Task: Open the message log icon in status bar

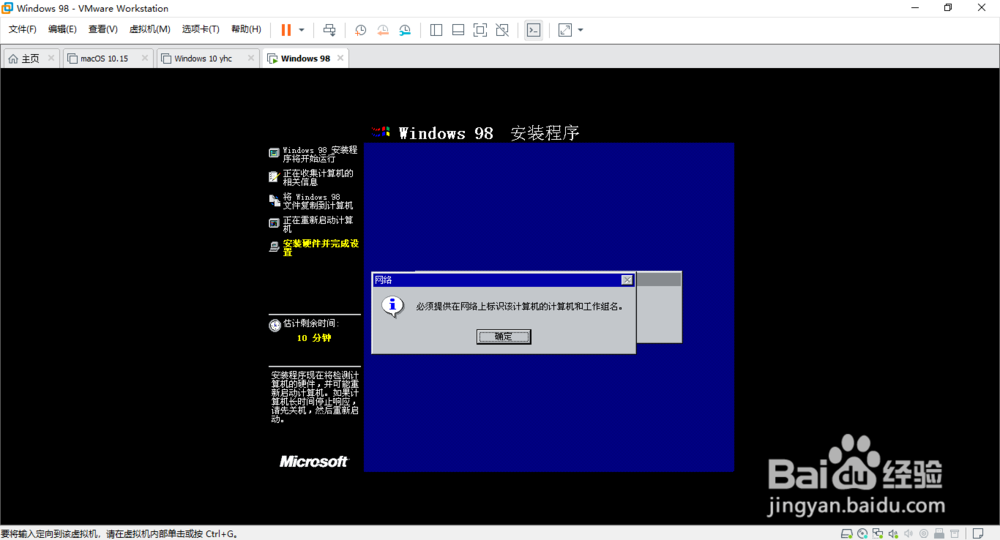Action: point(978,534)
